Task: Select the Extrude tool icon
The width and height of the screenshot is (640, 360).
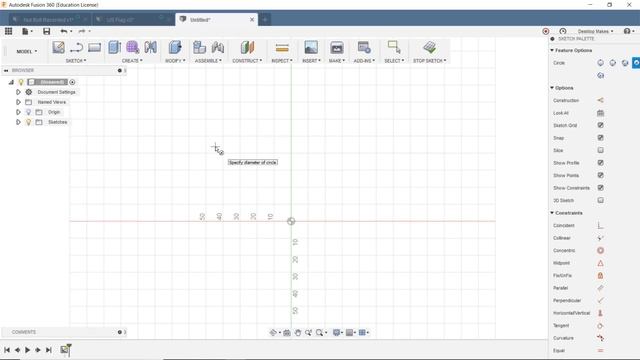Action: [x=115, y=47]
